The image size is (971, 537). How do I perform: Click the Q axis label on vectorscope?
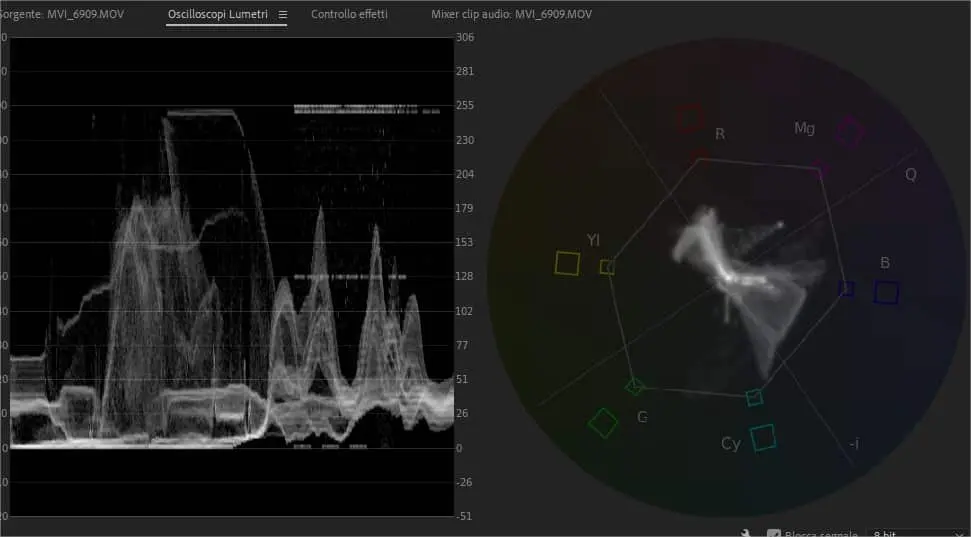[911, 175]
